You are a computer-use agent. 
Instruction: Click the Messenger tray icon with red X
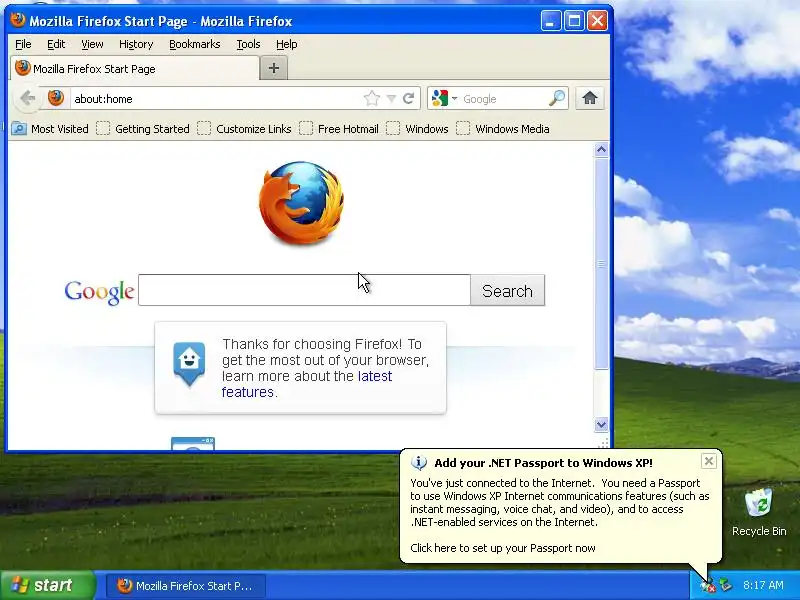click(708, 586)
